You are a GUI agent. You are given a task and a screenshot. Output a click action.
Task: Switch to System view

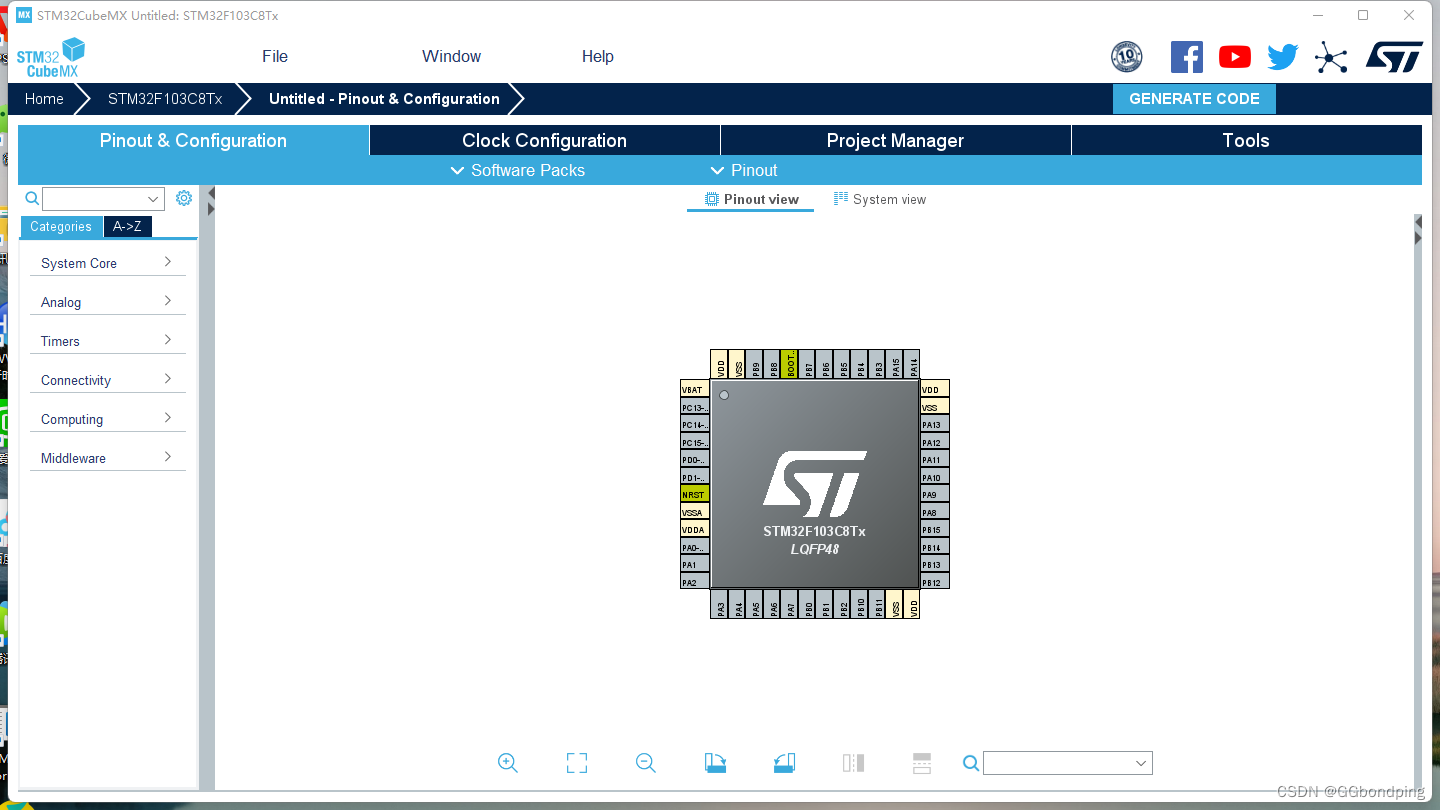pos(880,199)
